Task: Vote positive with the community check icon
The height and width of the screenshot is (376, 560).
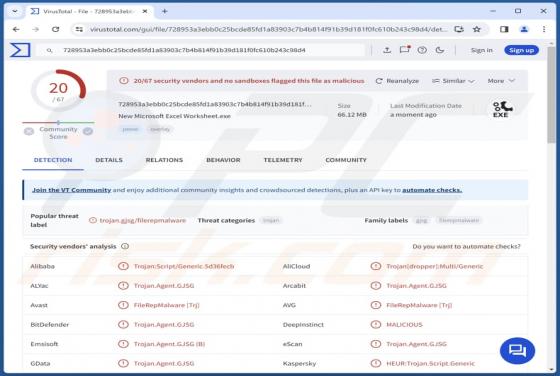Action: coord(88,131)
